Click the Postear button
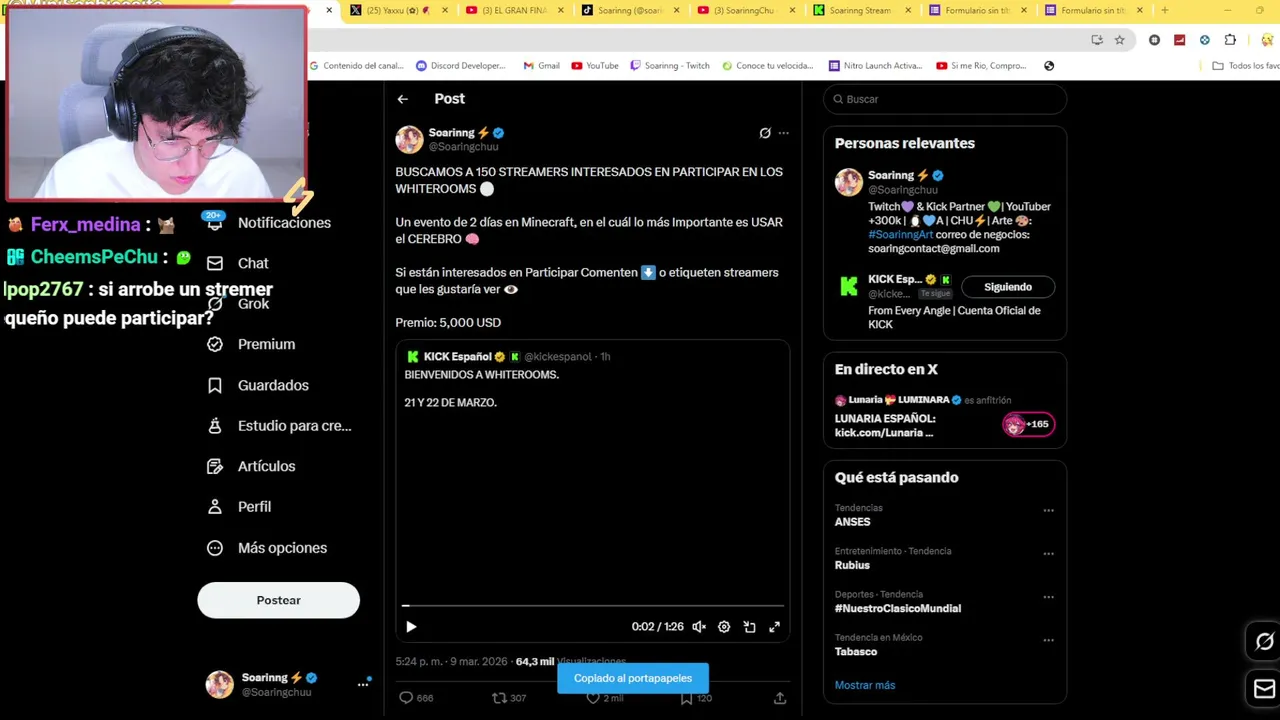This screenshot has width=1280, height=720. pyautogui.click(x=278, y=600)
